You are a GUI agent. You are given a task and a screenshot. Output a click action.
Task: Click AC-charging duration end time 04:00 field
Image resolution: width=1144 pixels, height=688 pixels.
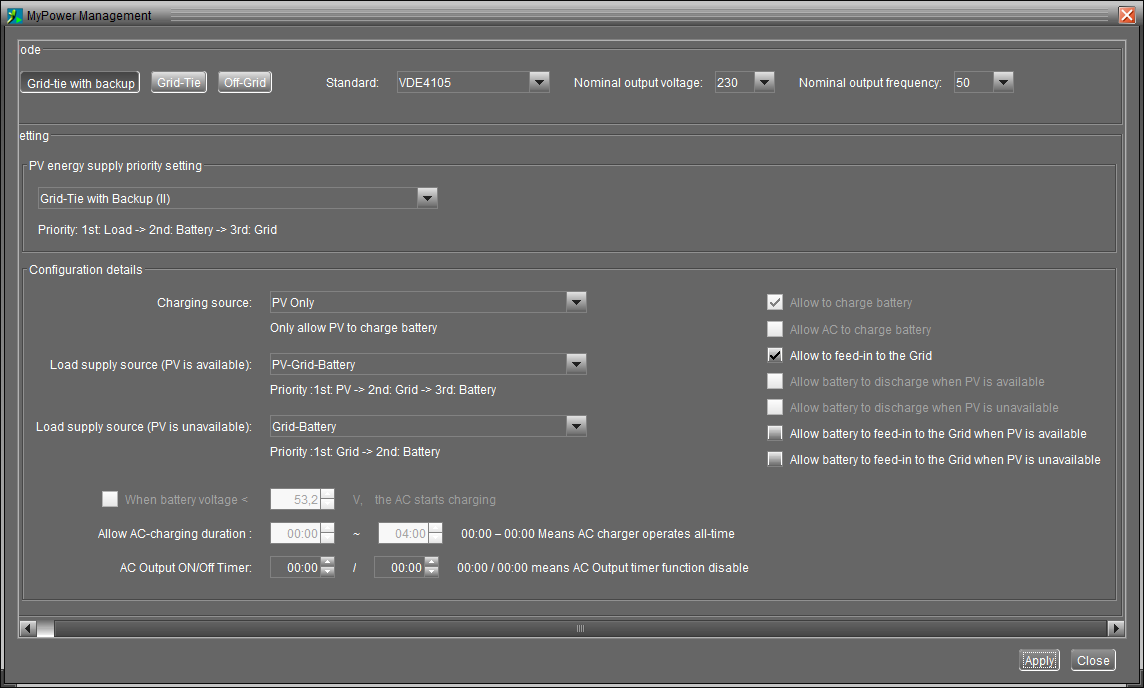pos(403,533)
